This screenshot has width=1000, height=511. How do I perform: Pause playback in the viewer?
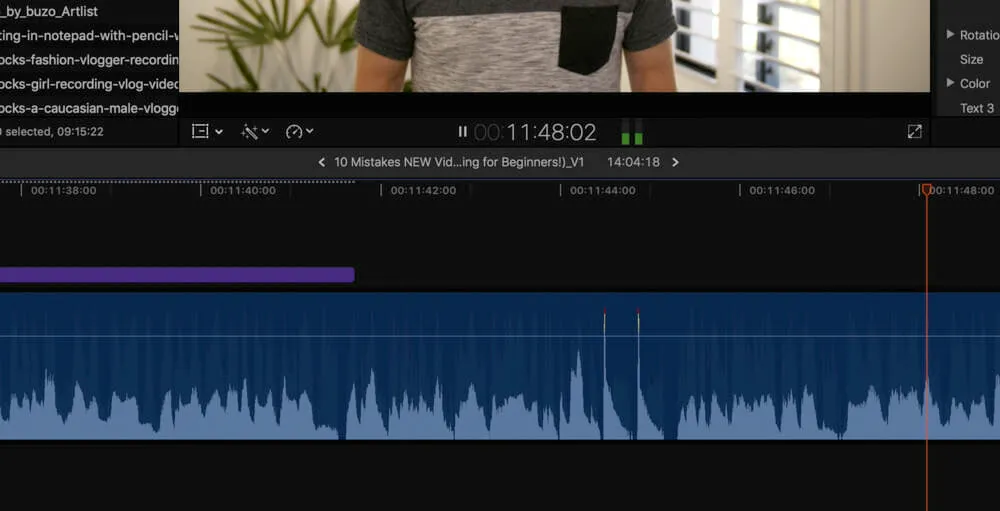462,132
